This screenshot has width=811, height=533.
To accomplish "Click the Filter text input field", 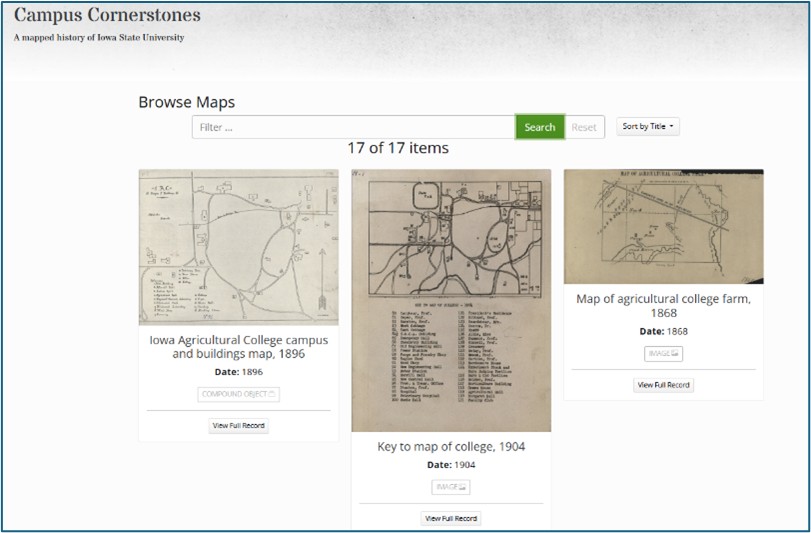I will point(354,127).
